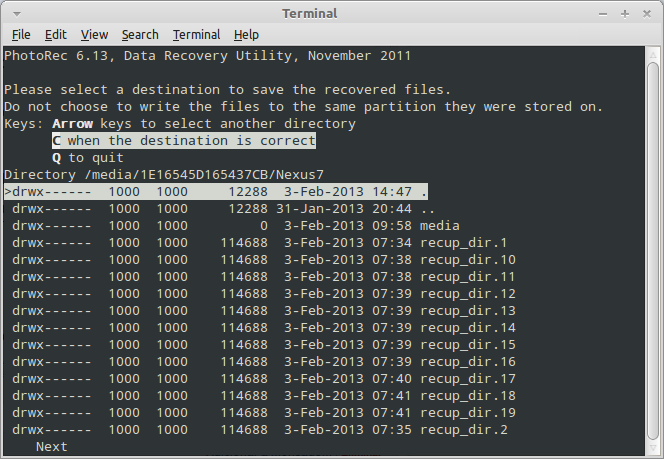This screenshot has width=664, height=459.
Task: Close the Terminal window
Action: coord(647,14)
